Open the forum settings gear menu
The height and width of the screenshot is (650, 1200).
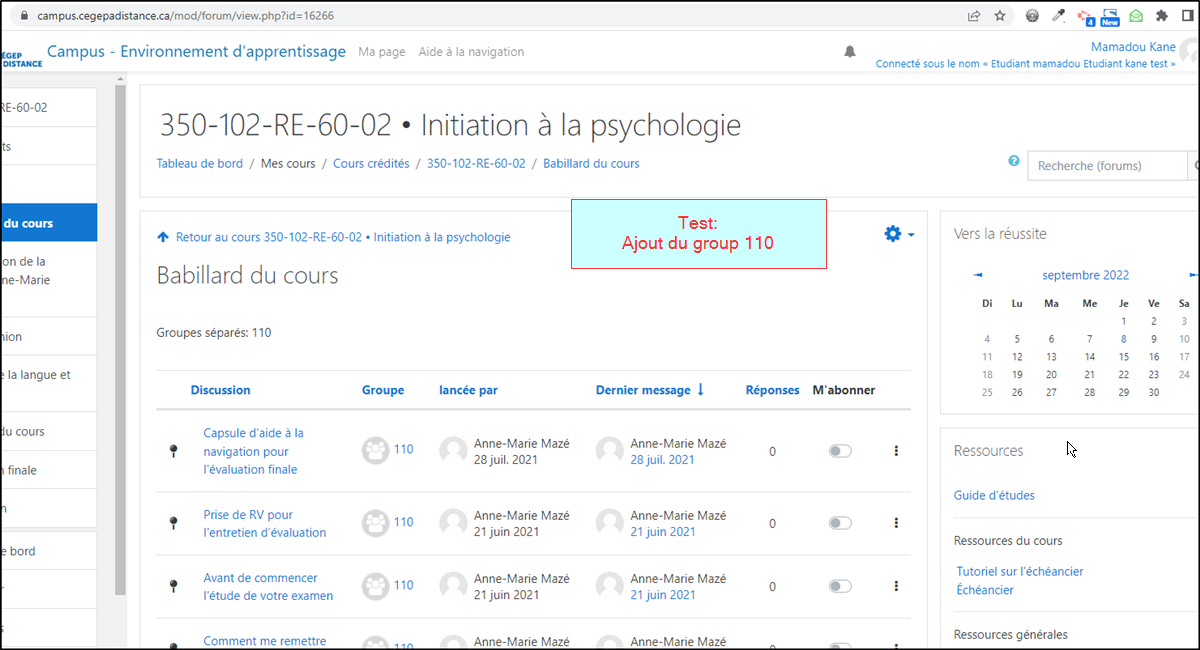click(x=898, y=234)
